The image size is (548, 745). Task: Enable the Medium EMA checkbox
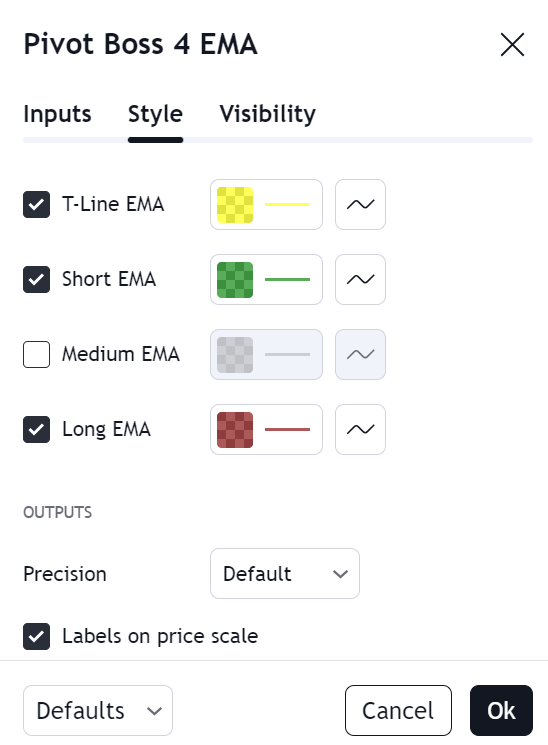[37, 354]
